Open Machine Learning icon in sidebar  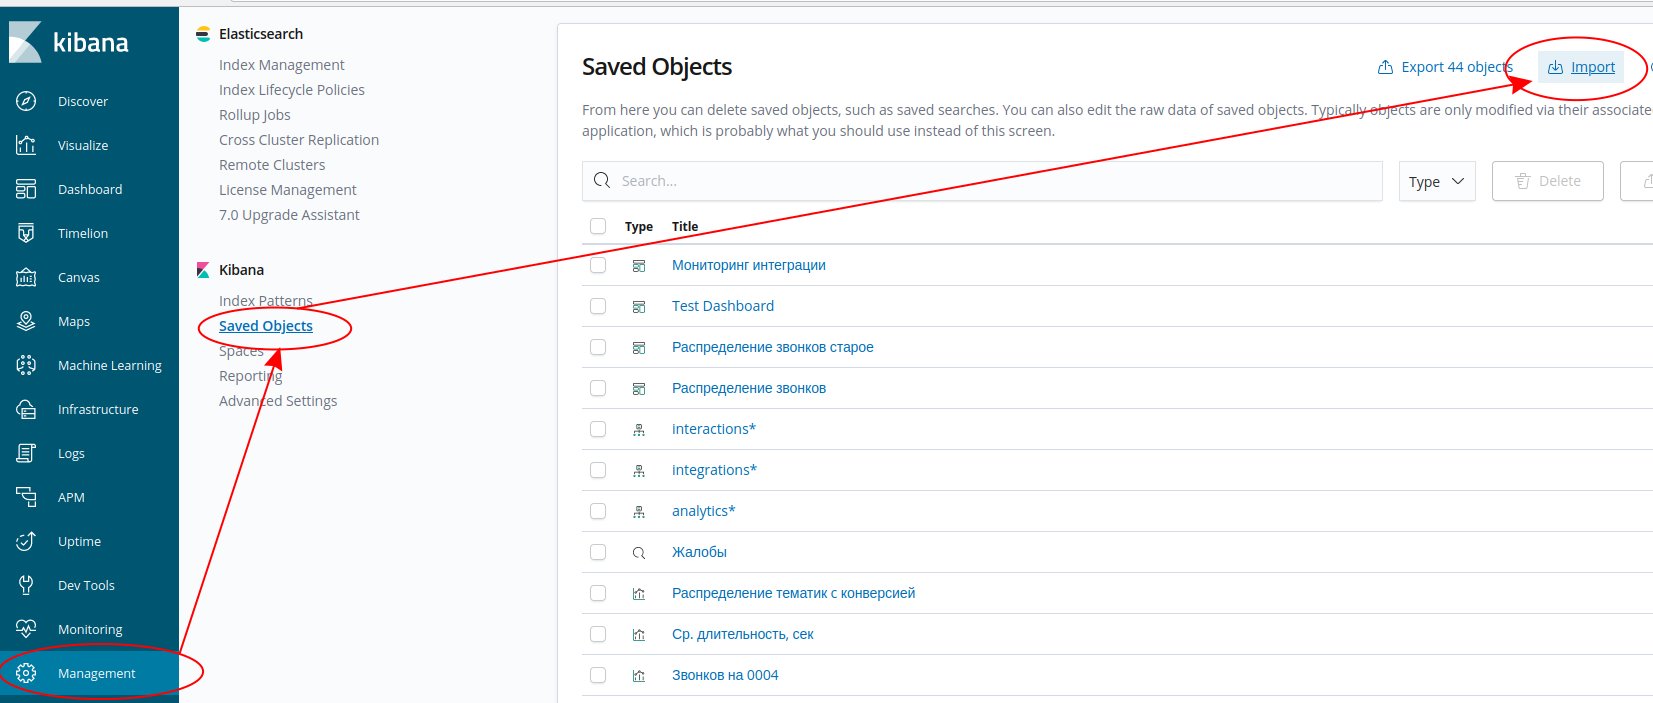(x=27, y=365)
